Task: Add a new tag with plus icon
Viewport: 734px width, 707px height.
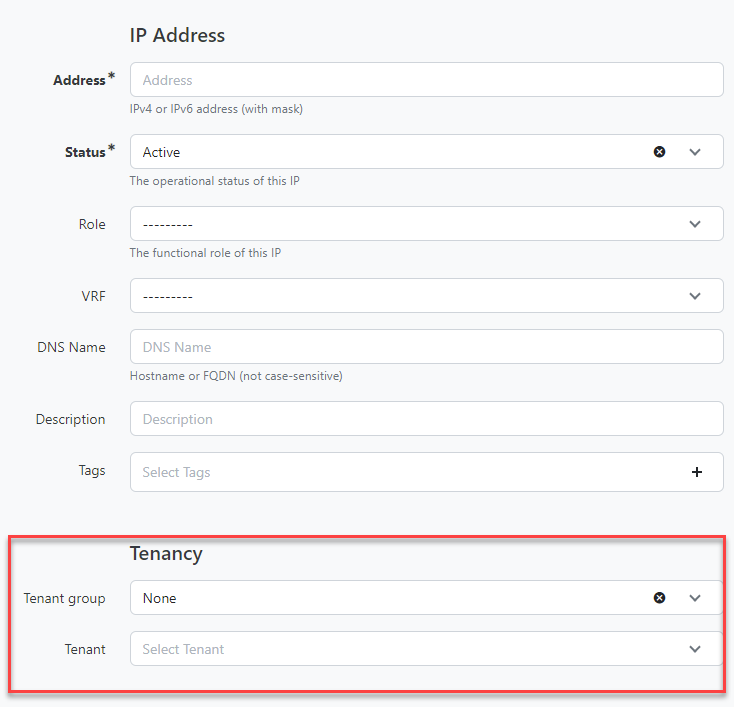Action: click(x=697, y=472)
